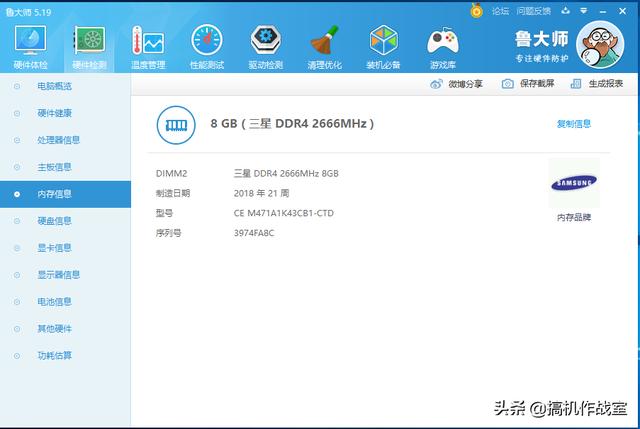This screenshot has height=429, width=640.
Task: Select 显卡信息 in sidebar
Action: click(x=65, y=248)
